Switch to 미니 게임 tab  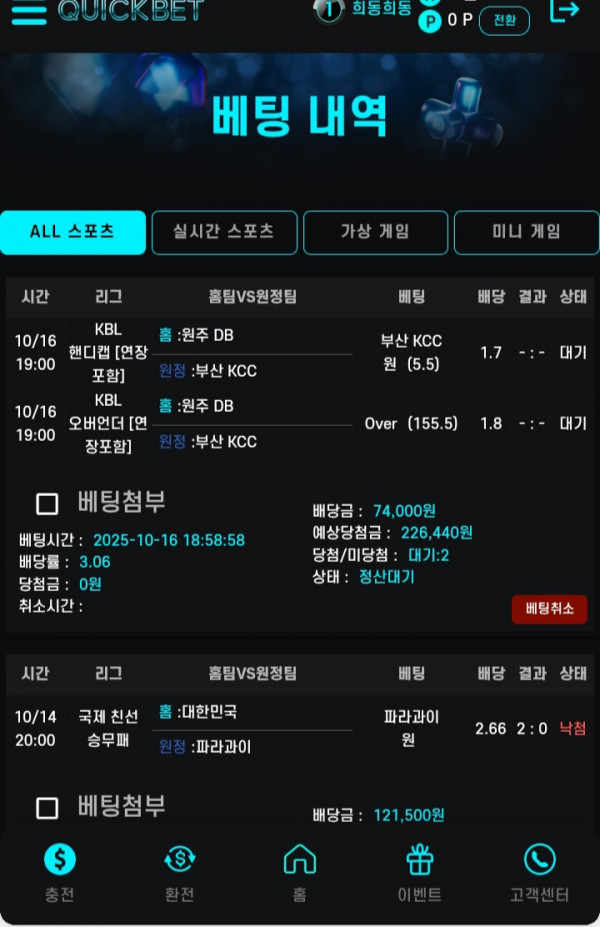526,232
